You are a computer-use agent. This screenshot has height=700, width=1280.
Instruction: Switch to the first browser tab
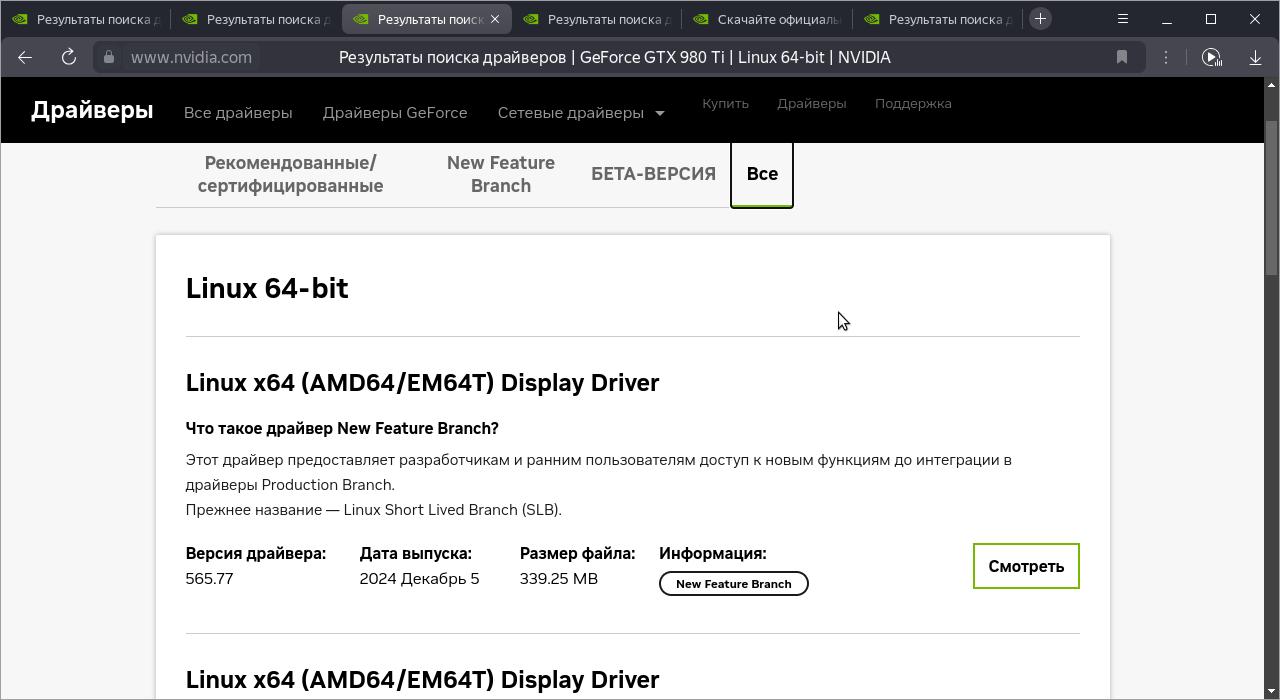85,19
